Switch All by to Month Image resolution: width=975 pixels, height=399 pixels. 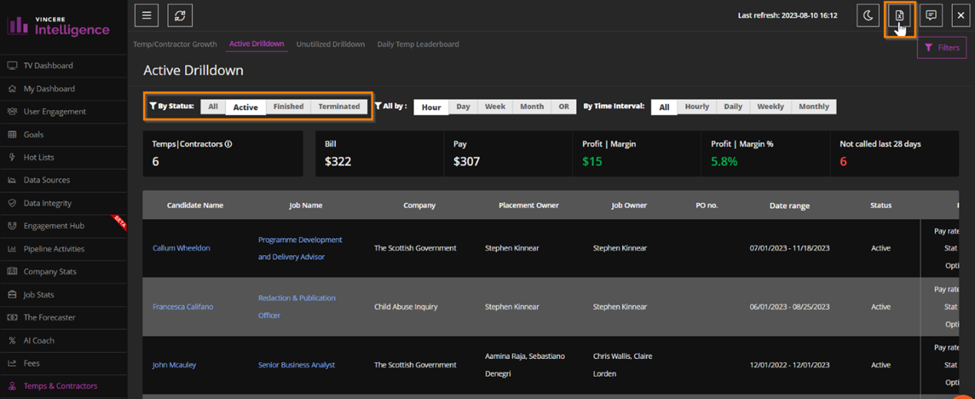pyautogui.click(x=532, y=107)
